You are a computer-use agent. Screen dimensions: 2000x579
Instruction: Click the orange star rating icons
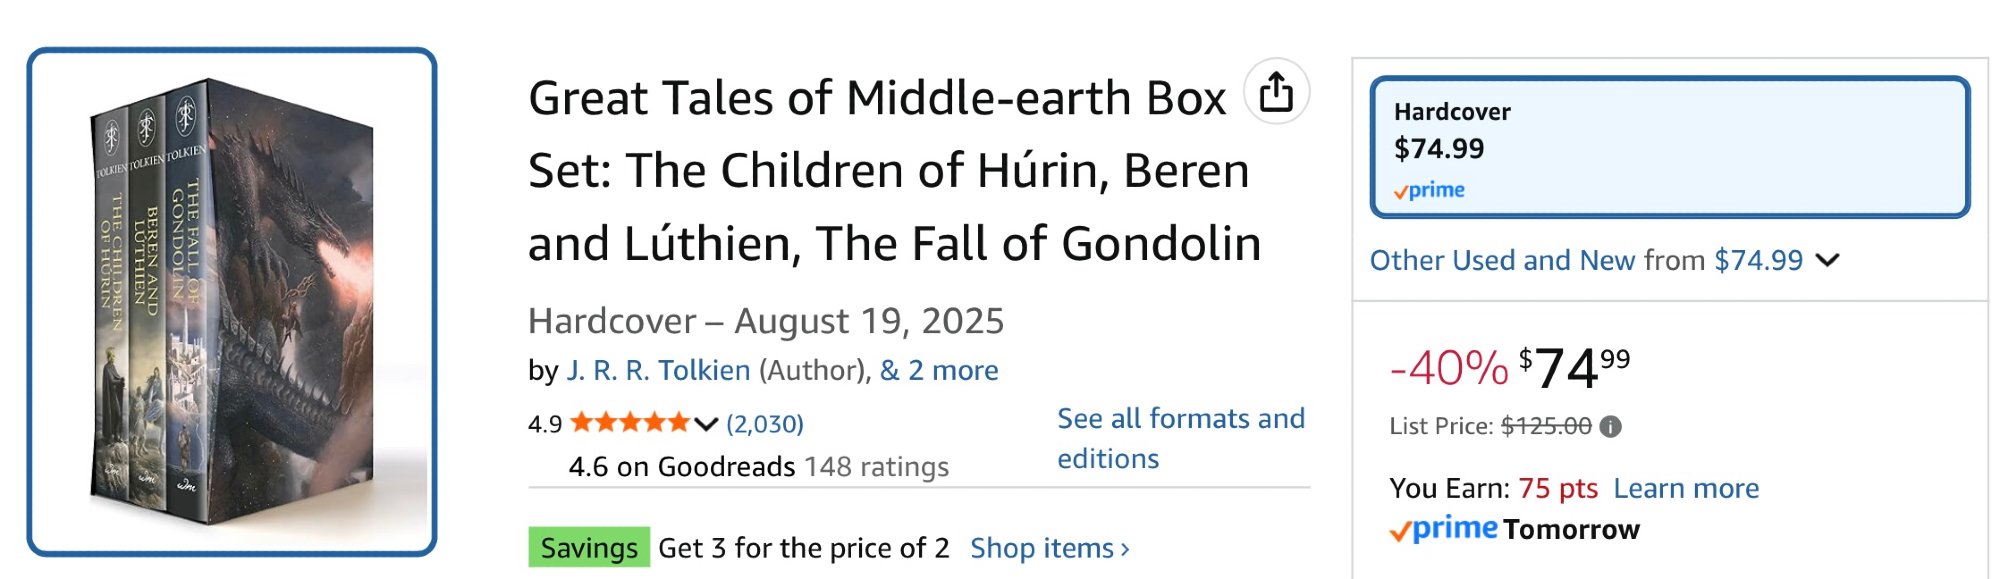click(x=630, y=423)
